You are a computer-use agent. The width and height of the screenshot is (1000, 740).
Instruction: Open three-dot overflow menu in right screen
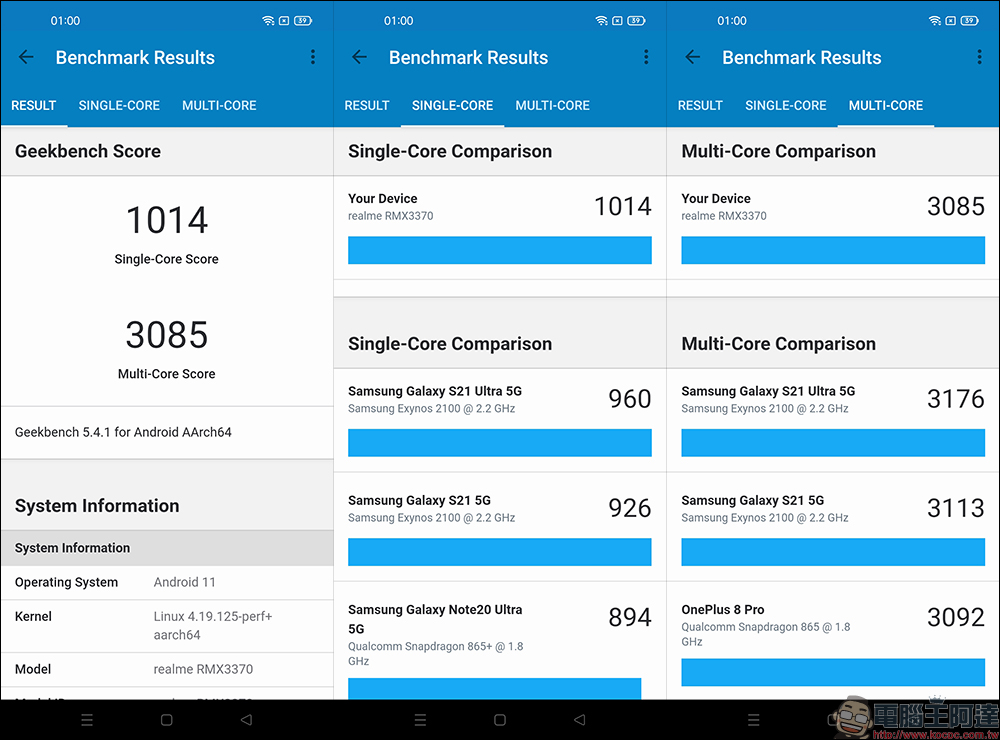[x=979, y=57]
